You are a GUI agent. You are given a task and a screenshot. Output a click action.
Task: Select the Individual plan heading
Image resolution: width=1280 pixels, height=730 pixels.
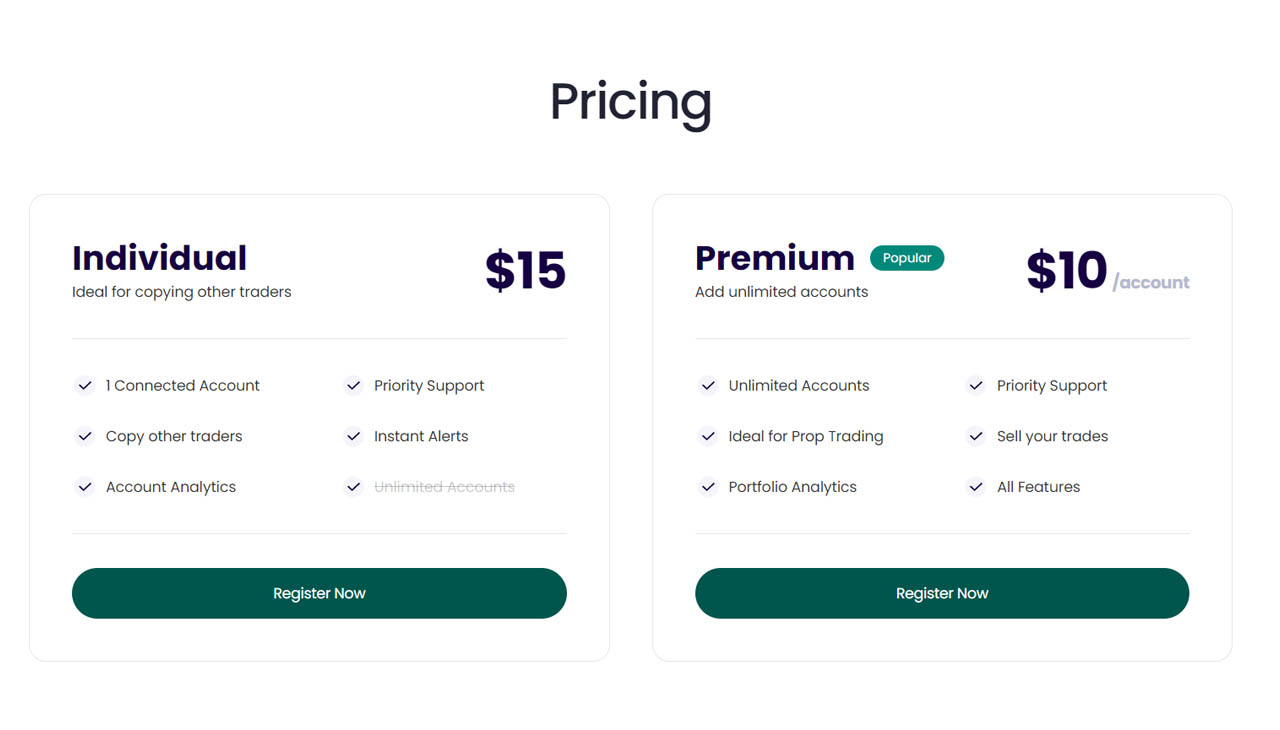click(159, 258)
